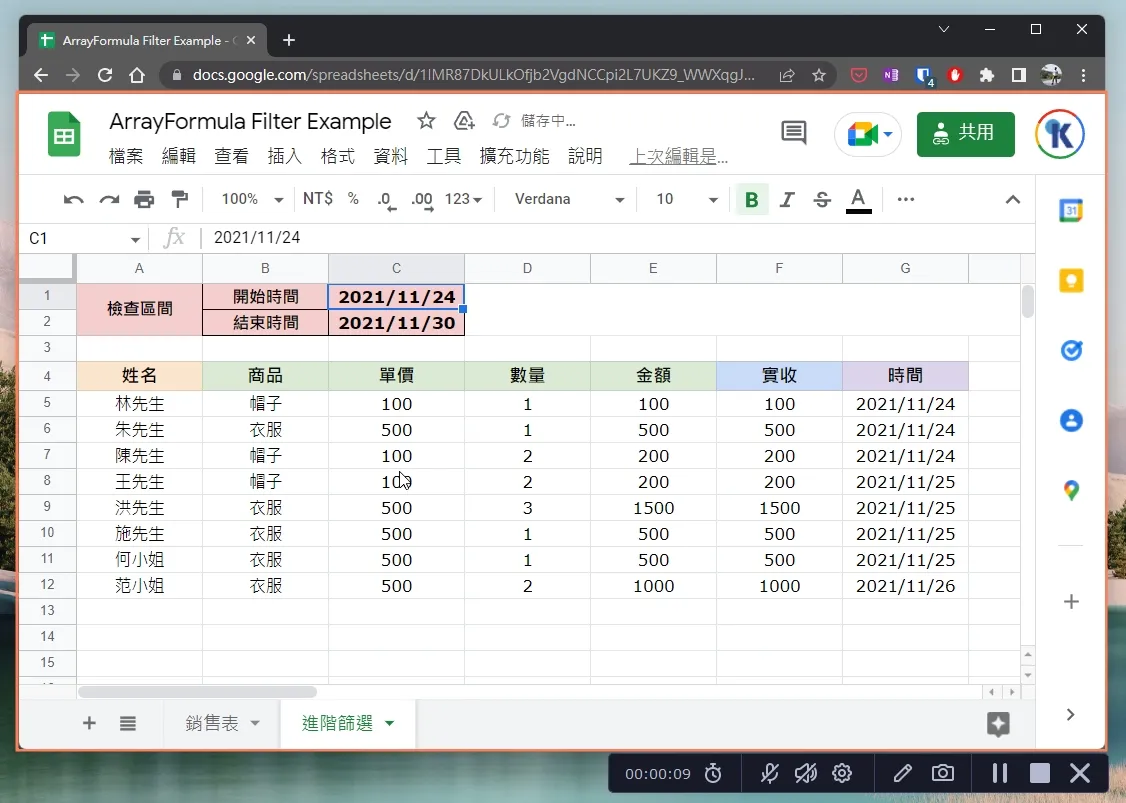Decrease decimal places button

click(386, 200)
